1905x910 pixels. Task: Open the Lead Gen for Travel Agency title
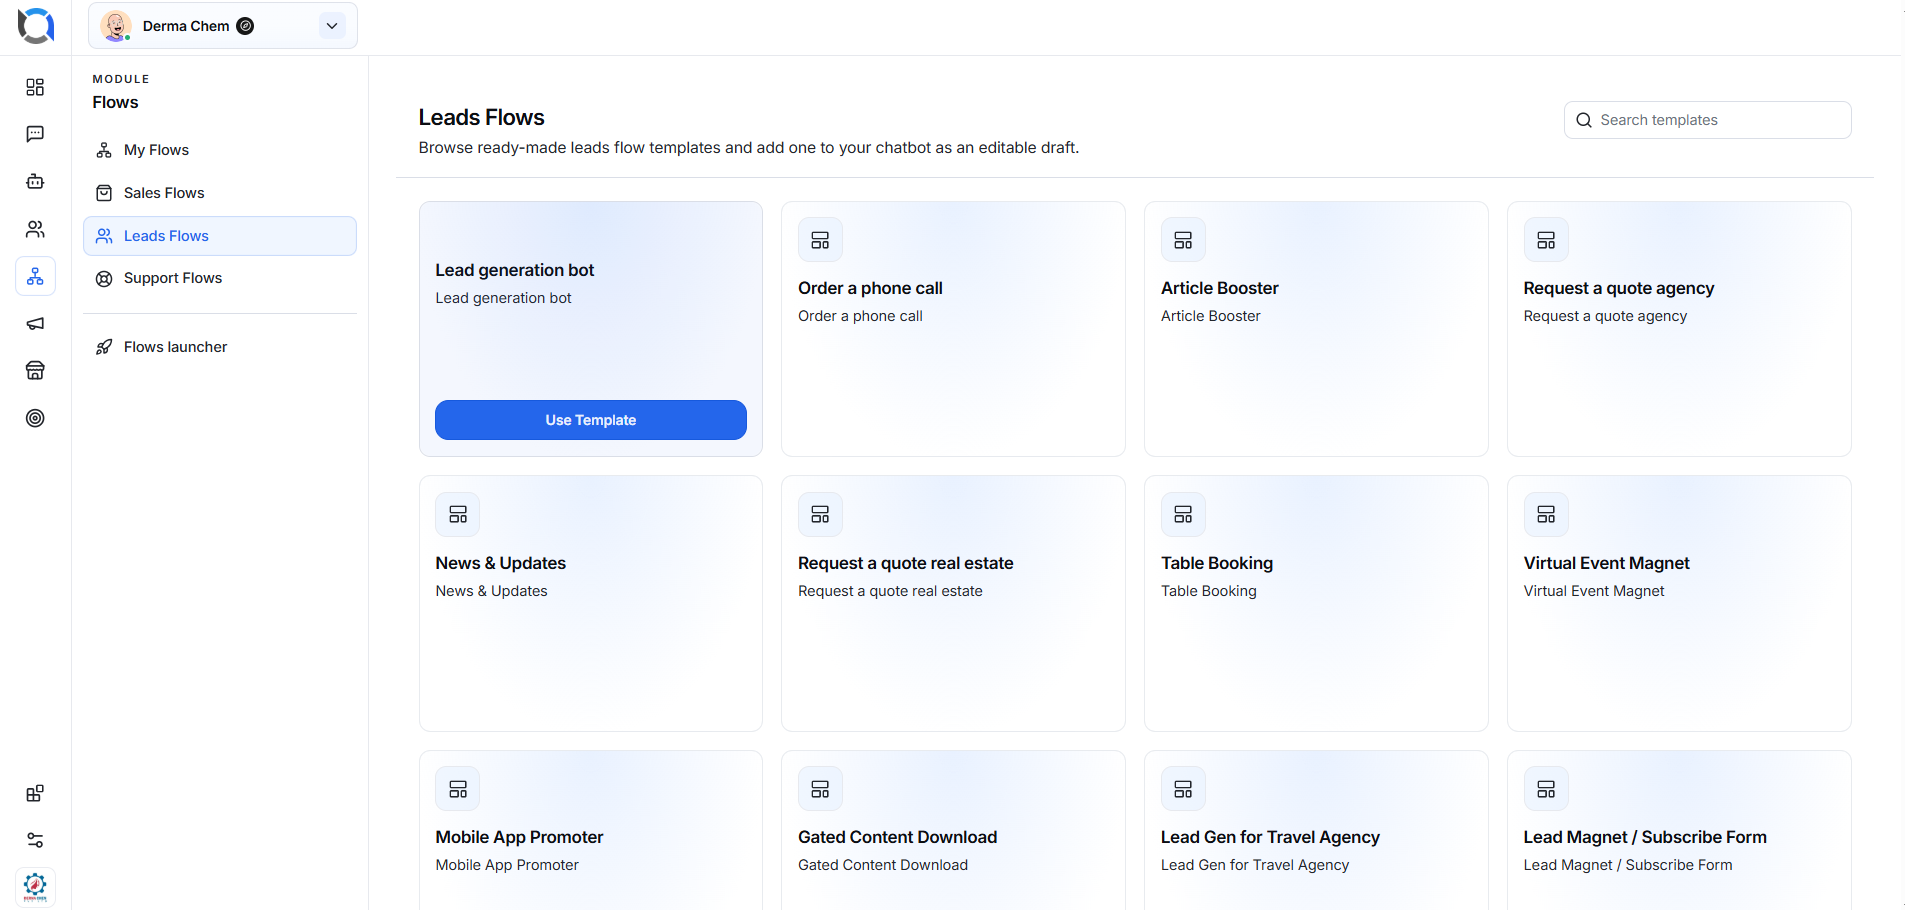coord(1270,837)
